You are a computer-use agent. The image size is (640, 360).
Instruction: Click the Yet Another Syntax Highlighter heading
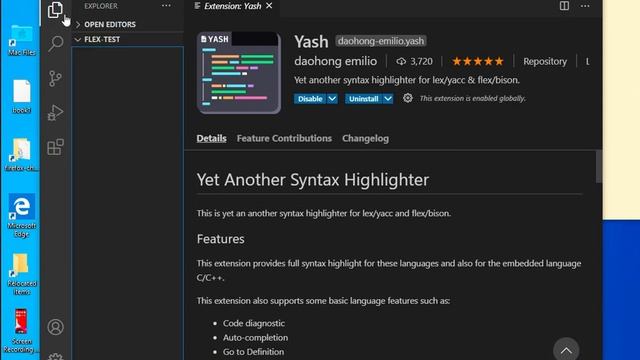(x=313, y=180)
